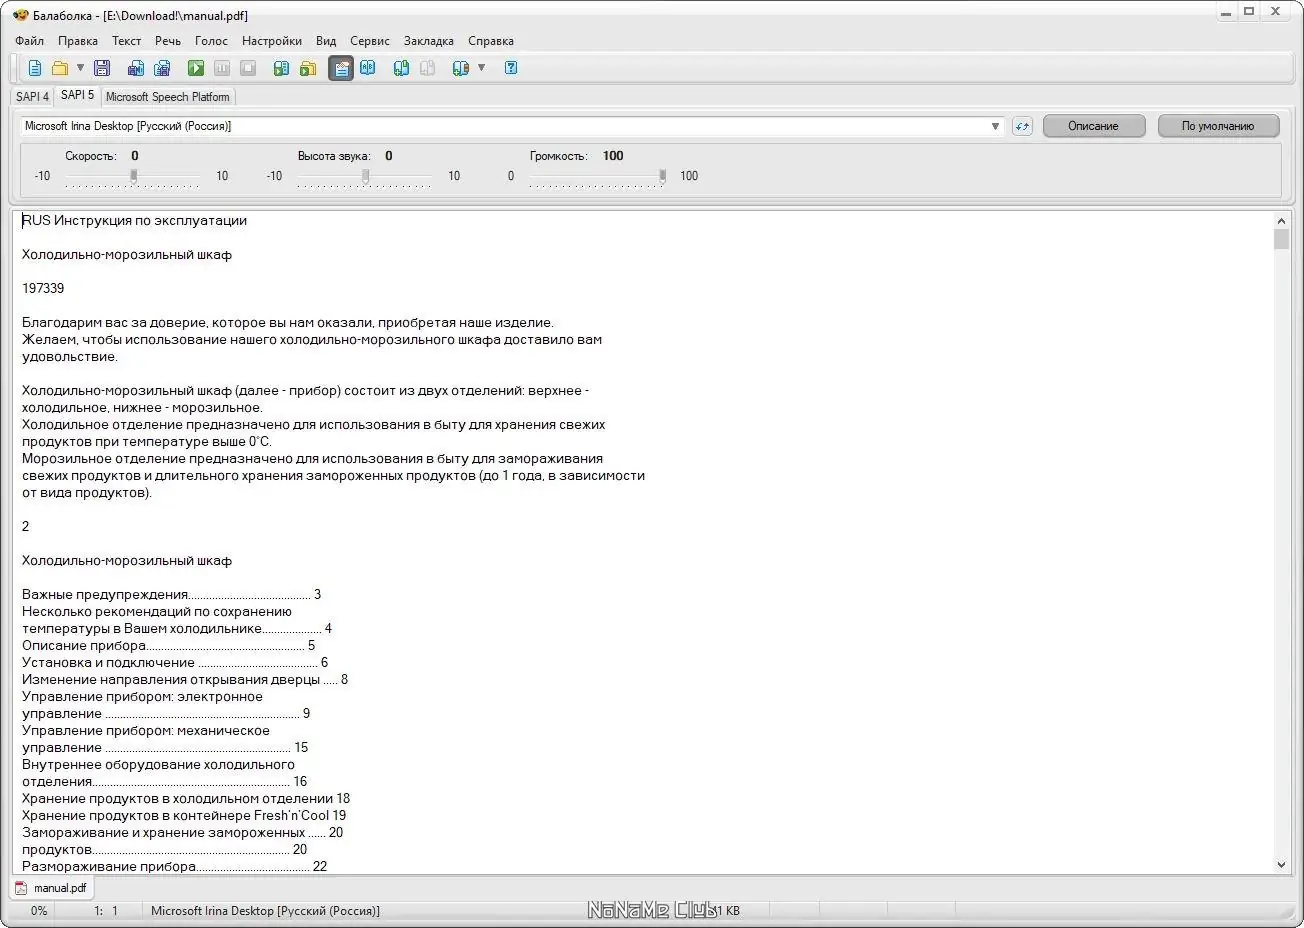Click the По умолчанию button

tap(1218, 126)
